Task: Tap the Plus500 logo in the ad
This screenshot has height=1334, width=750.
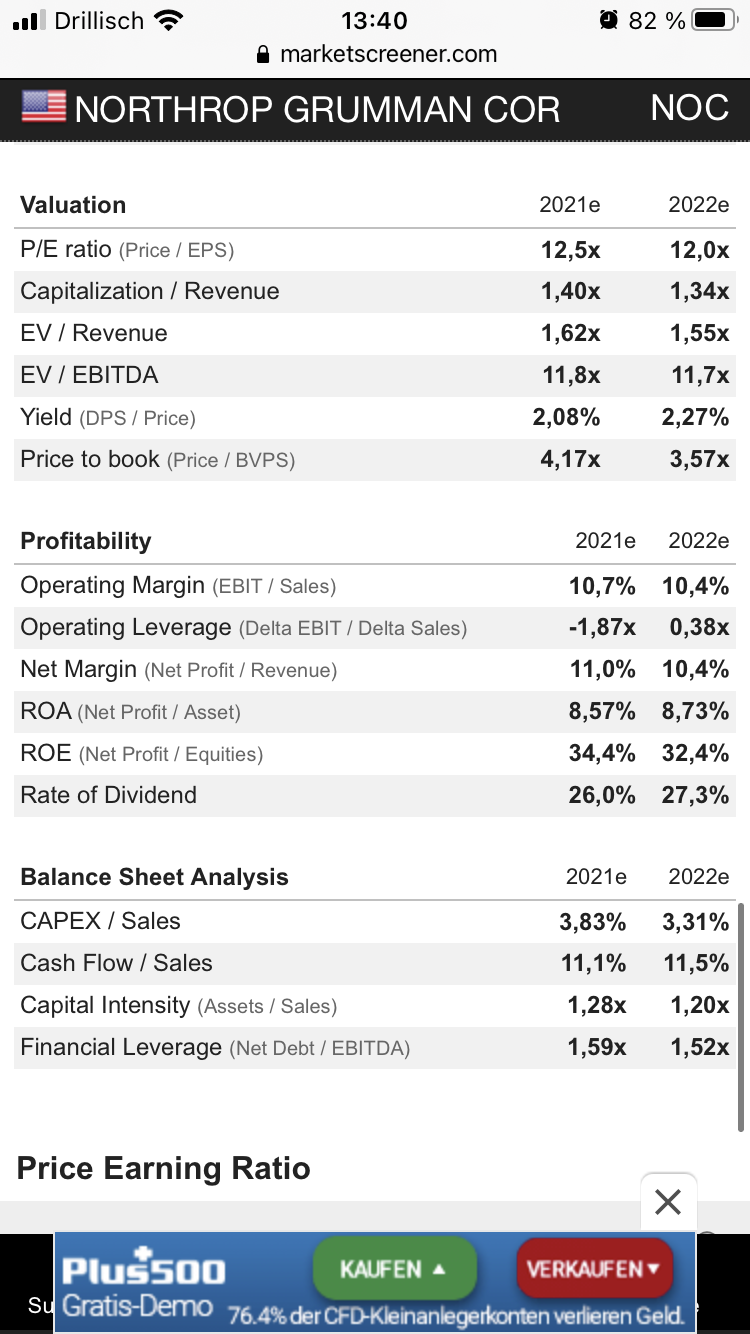Action: tap(143, 1269)
